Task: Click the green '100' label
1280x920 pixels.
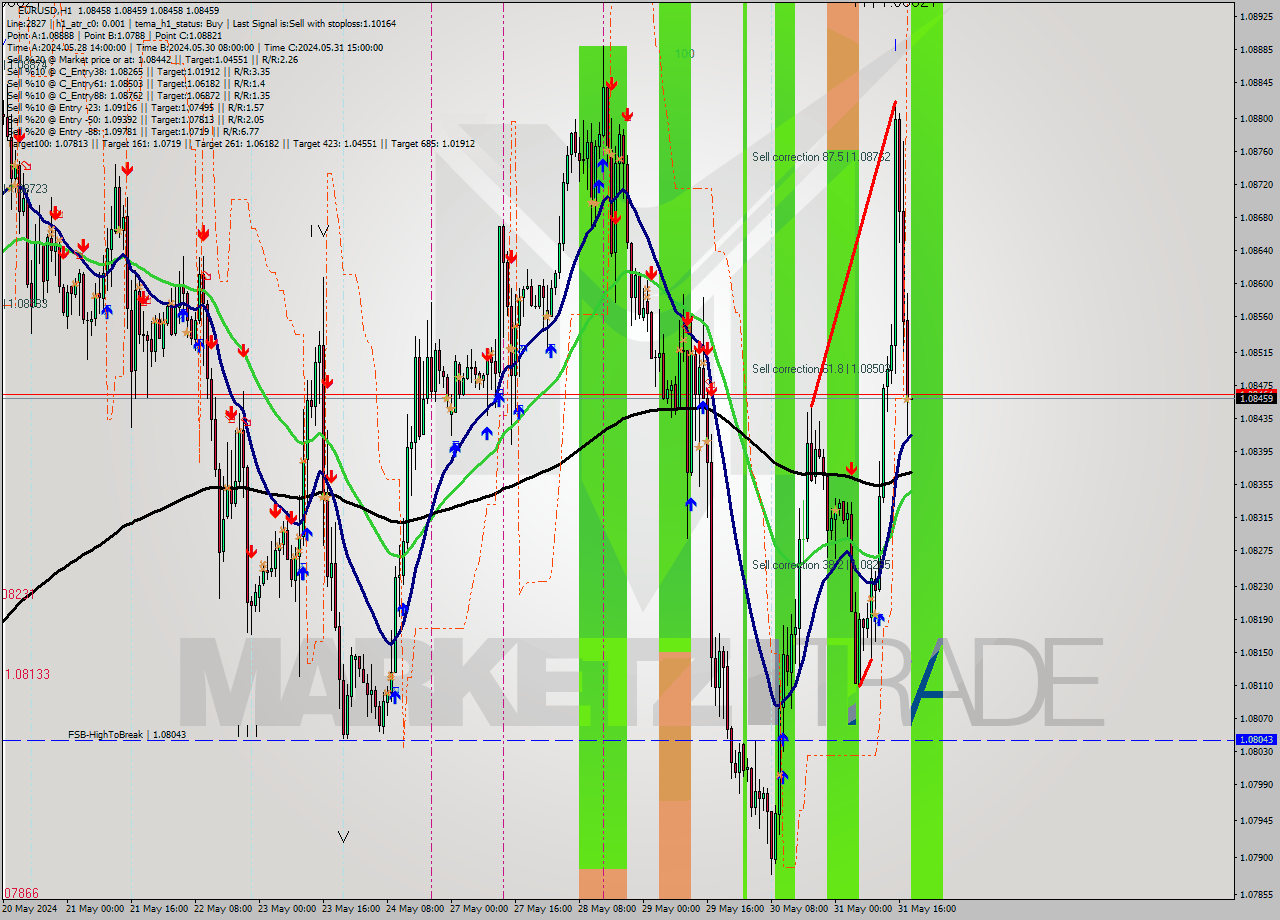Action: 684,54
